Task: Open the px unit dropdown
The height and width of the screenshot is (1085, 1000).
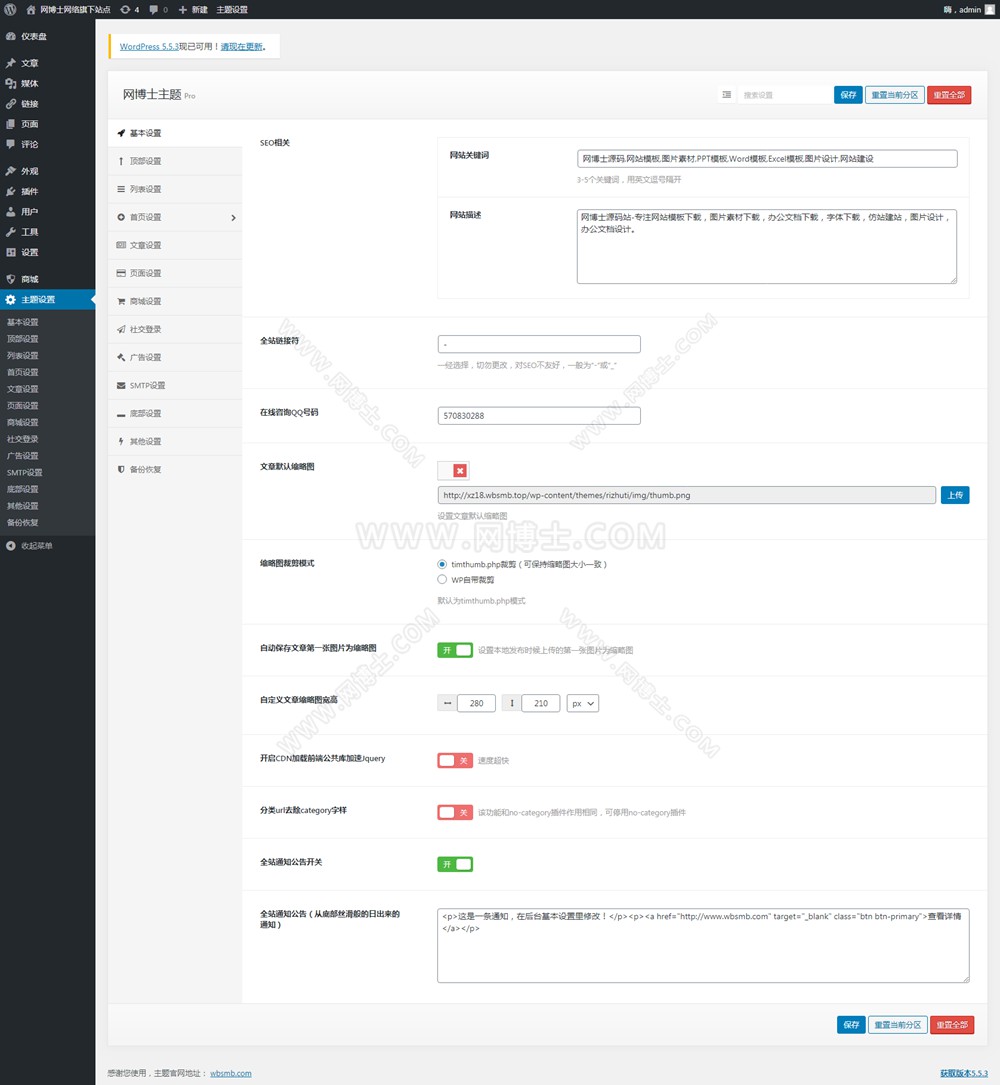Action: [x=583, y=703]
